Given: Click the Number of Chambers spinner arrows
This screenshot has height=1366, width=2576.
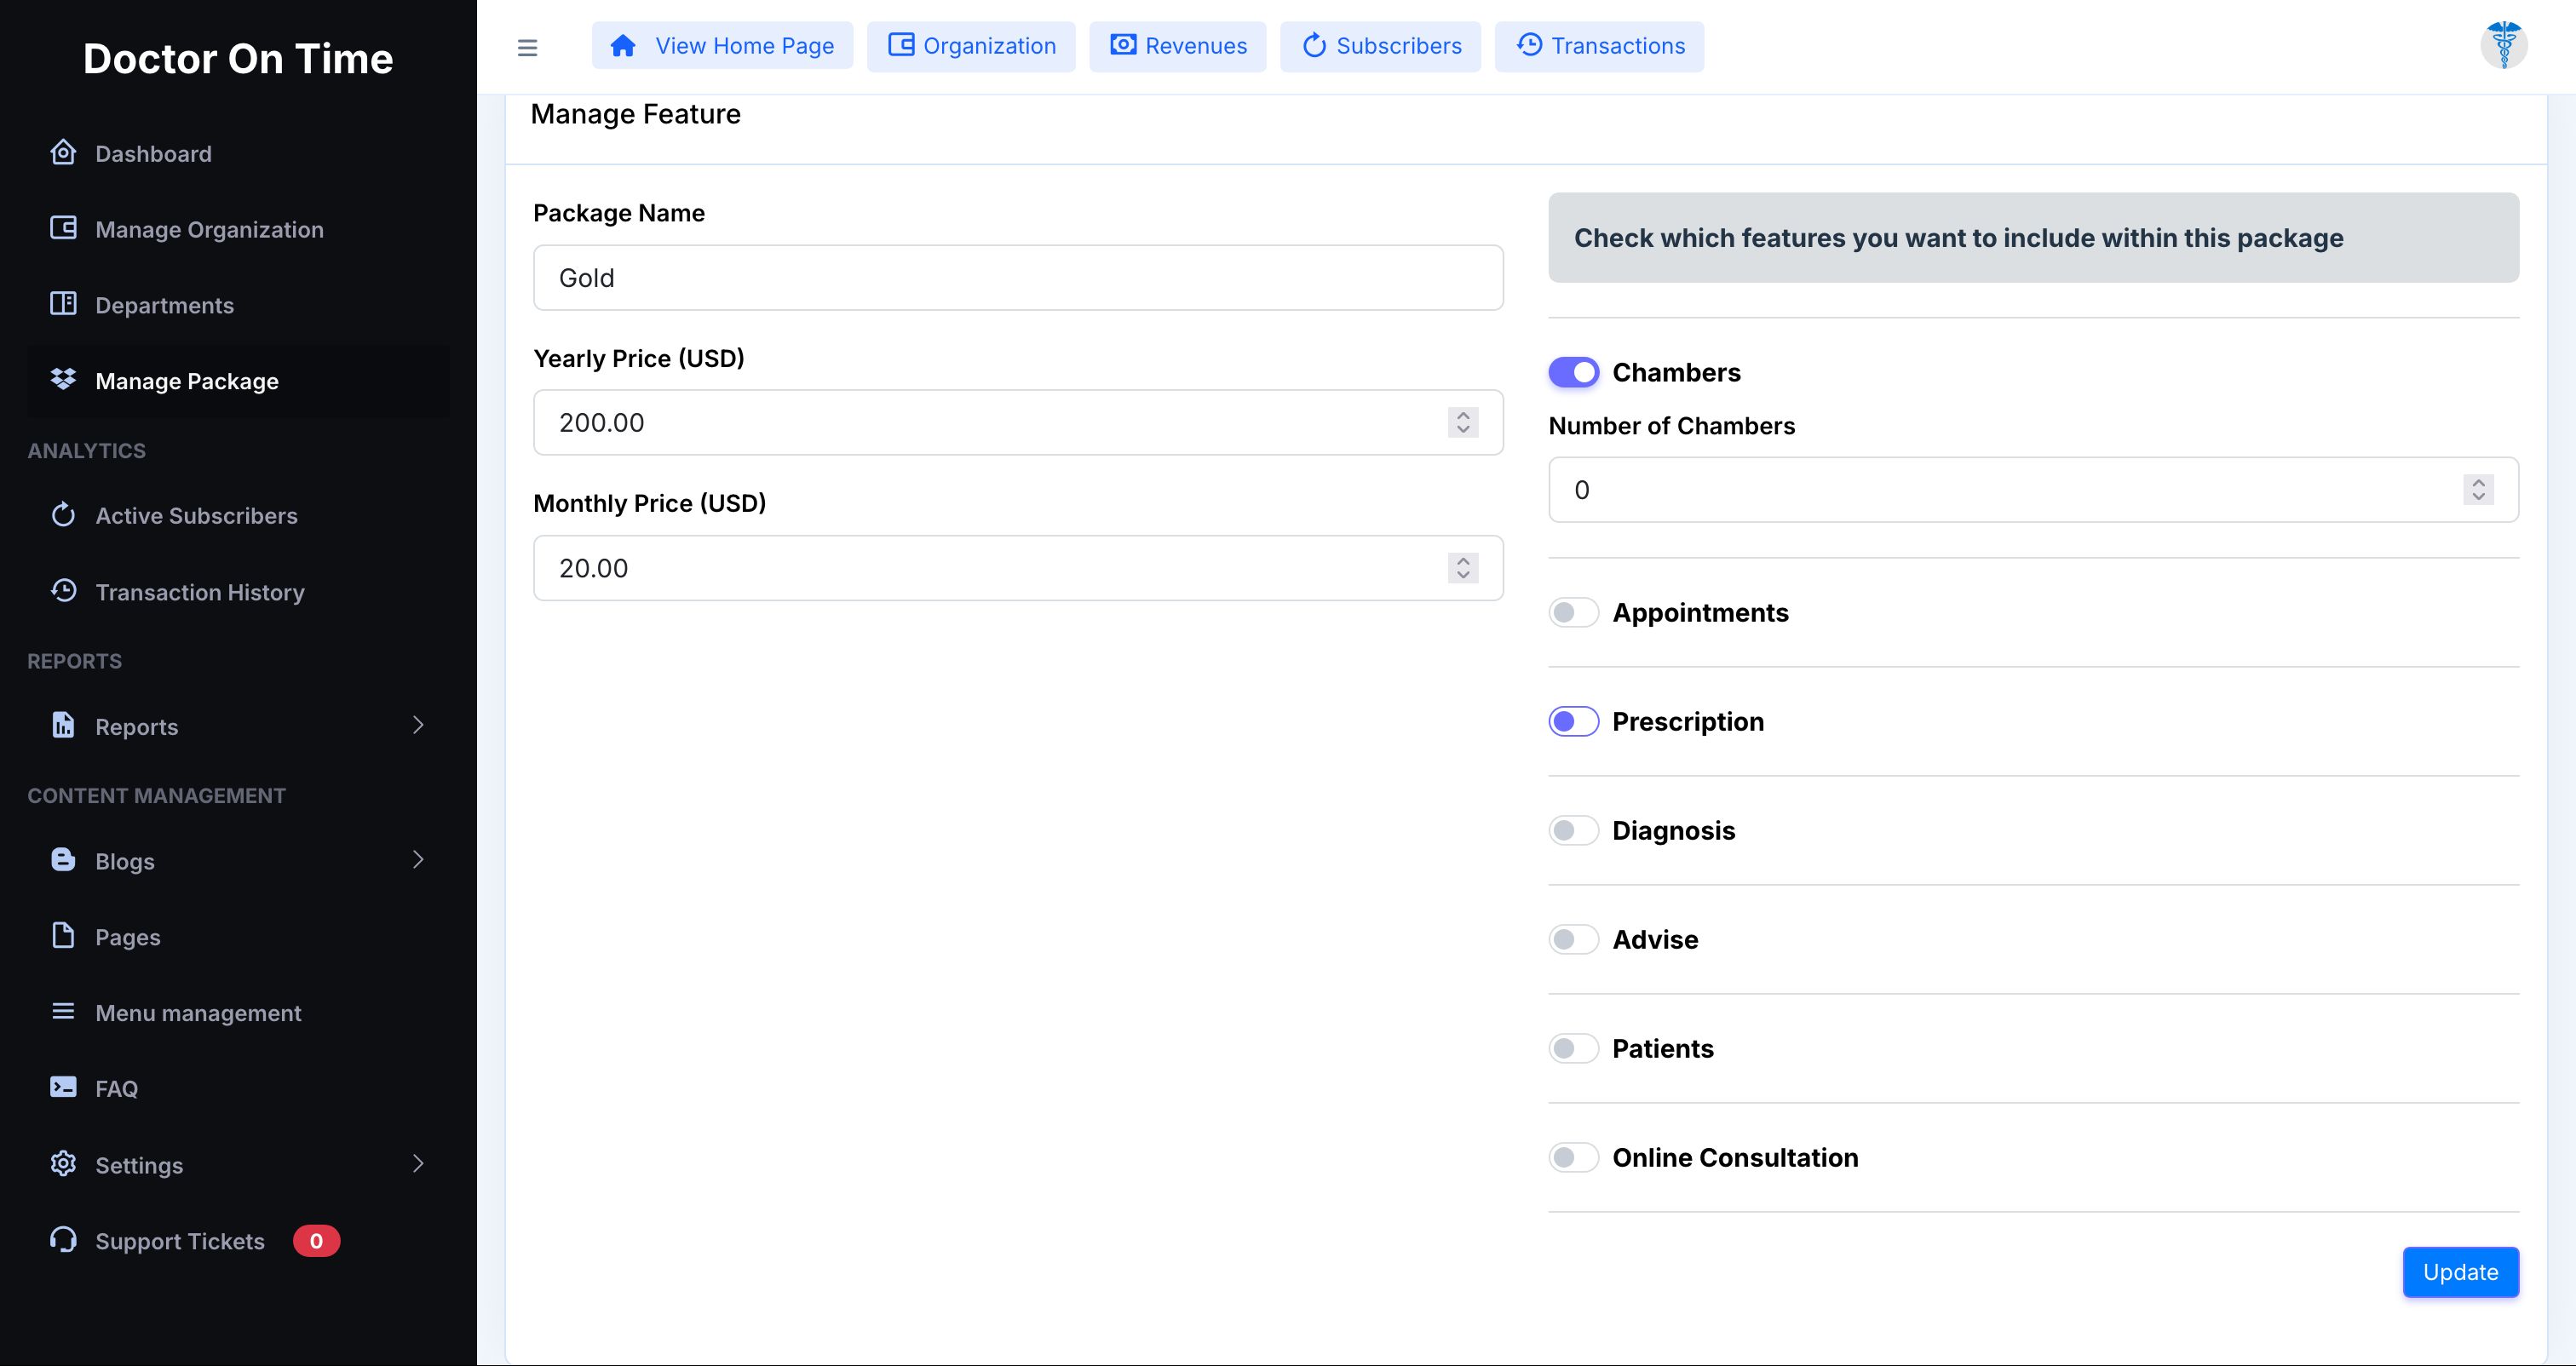Looking at the screenshot, I should 2478,490.
